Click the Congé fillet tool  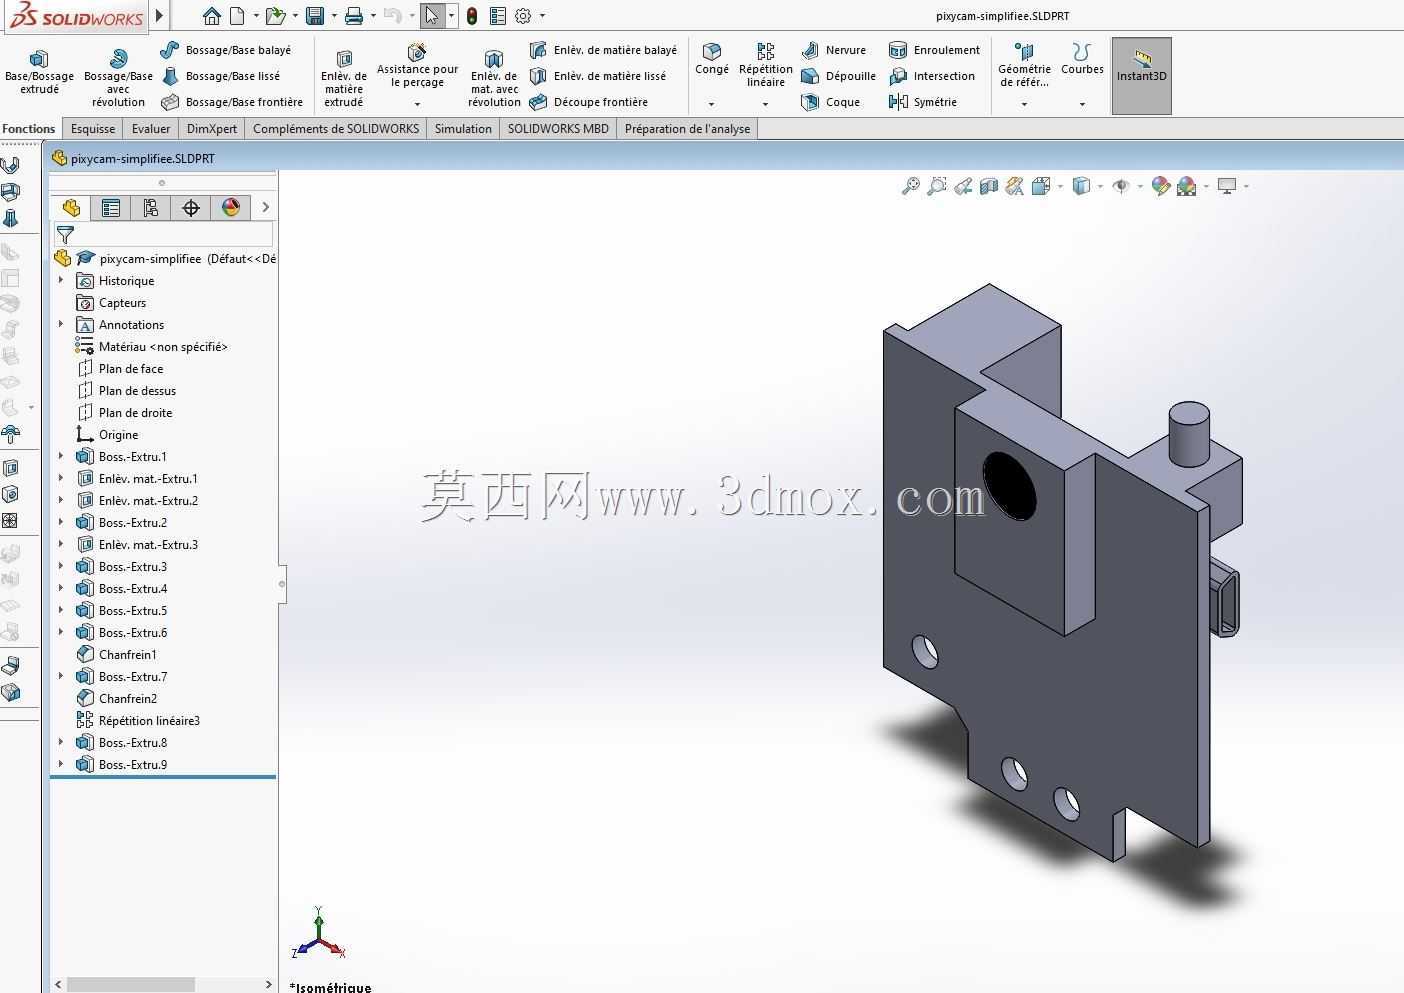point(712,59)
